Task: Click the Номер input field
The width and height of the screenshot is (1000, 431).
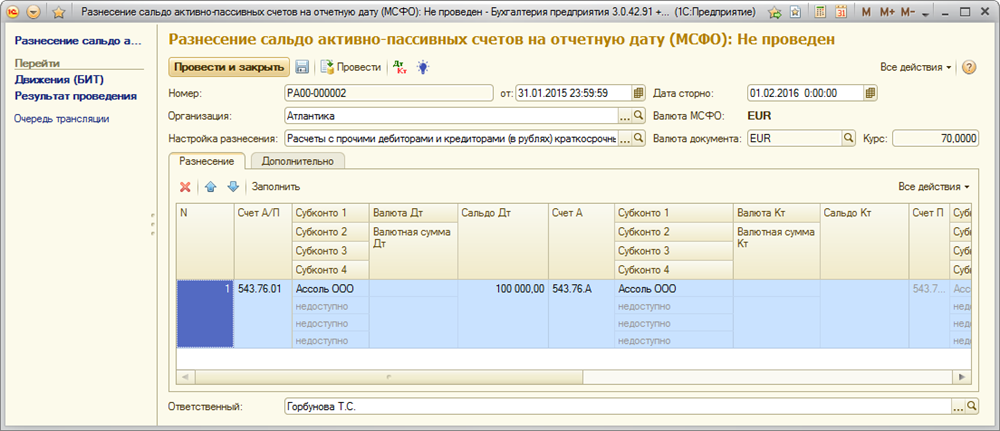Action: tap(390, 93)
